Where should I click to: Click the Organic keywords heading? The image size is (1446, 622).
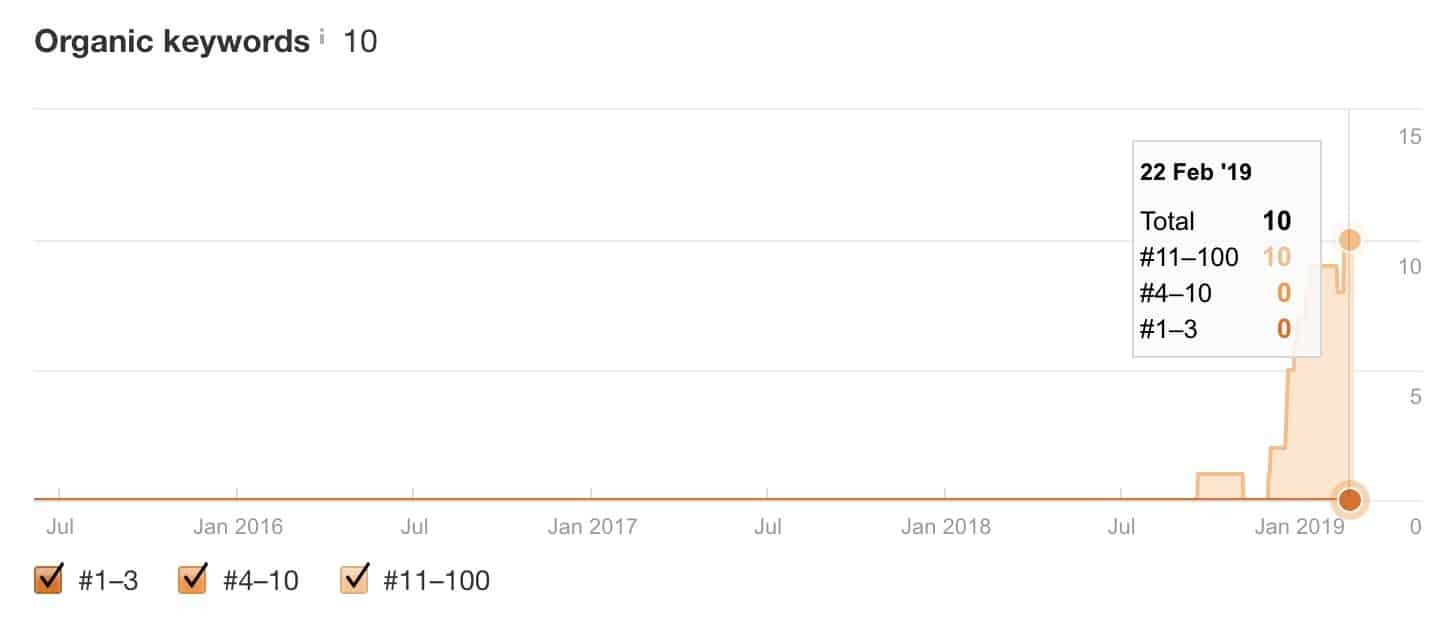click(x=172, y=42)
